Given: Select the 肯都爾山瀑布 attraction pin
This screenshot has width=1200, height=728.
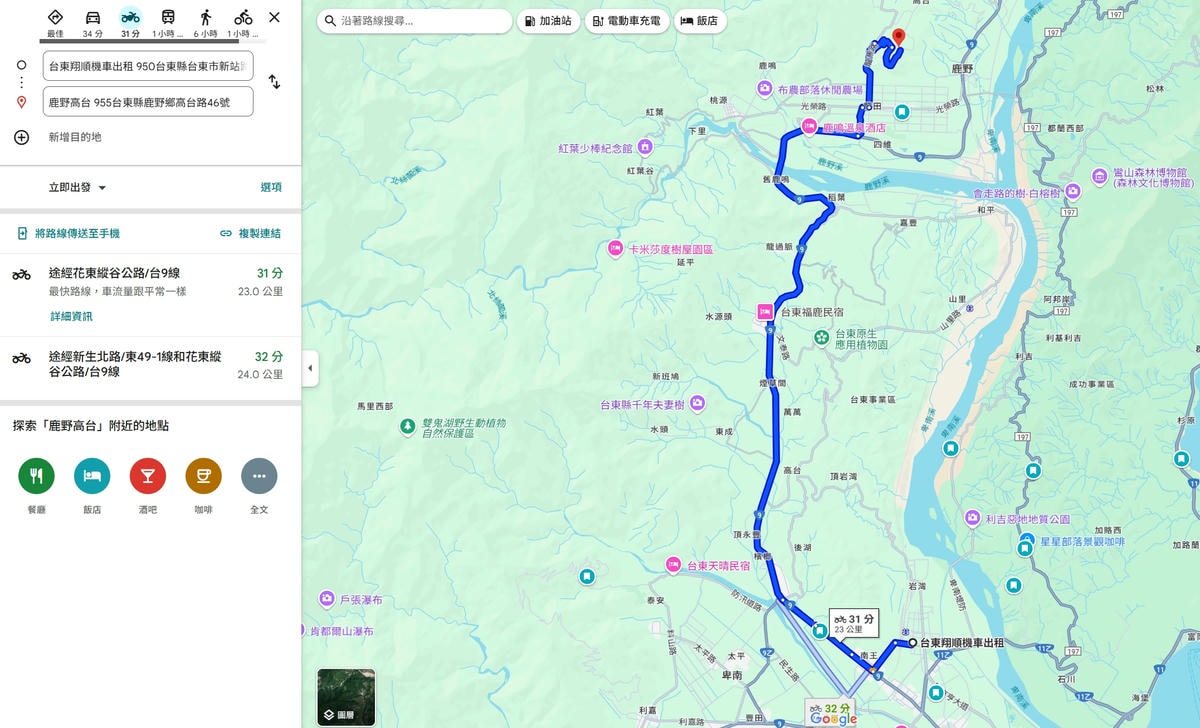Looking at the screenshot, I should pyautogui.click(x=303, y=630).
